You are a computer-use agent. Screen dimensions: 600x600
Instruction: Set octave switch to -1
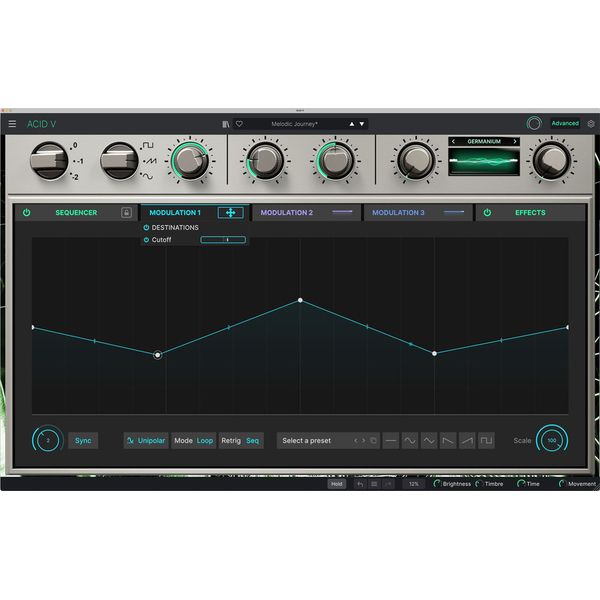[x=78, y=161]
